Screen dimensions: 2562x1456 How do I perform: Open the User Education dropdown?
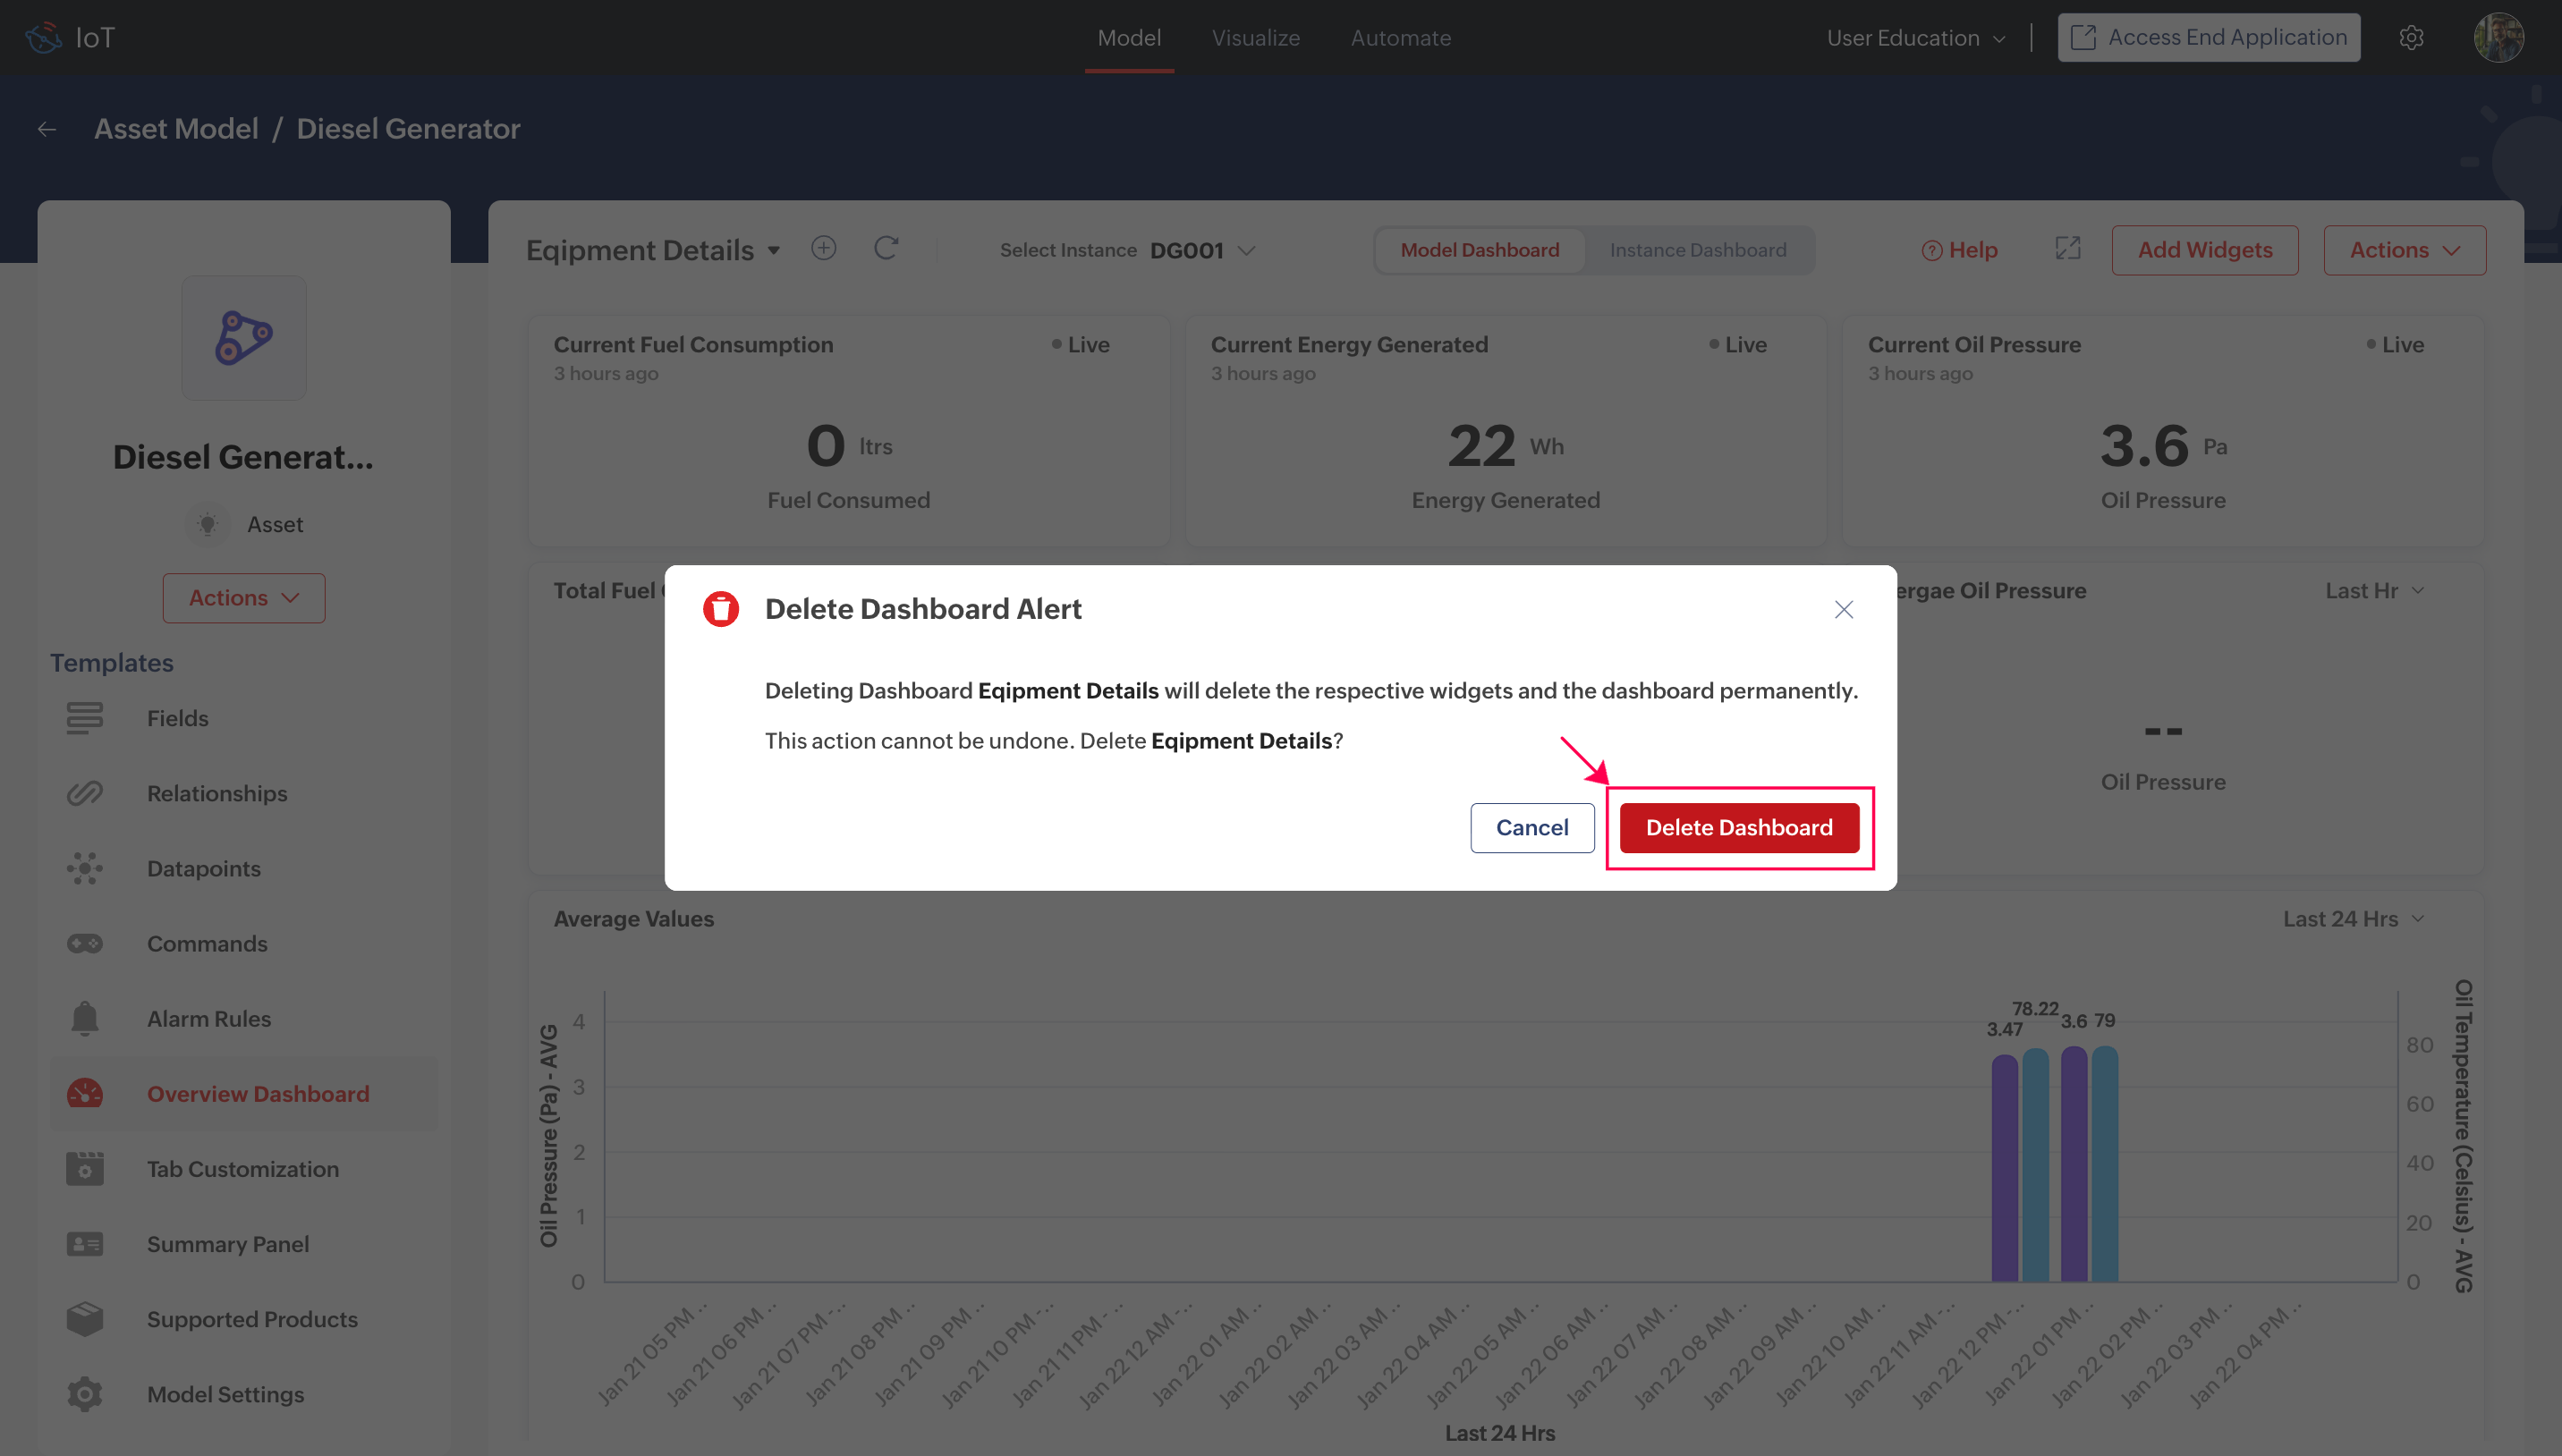pos(1914,38)
